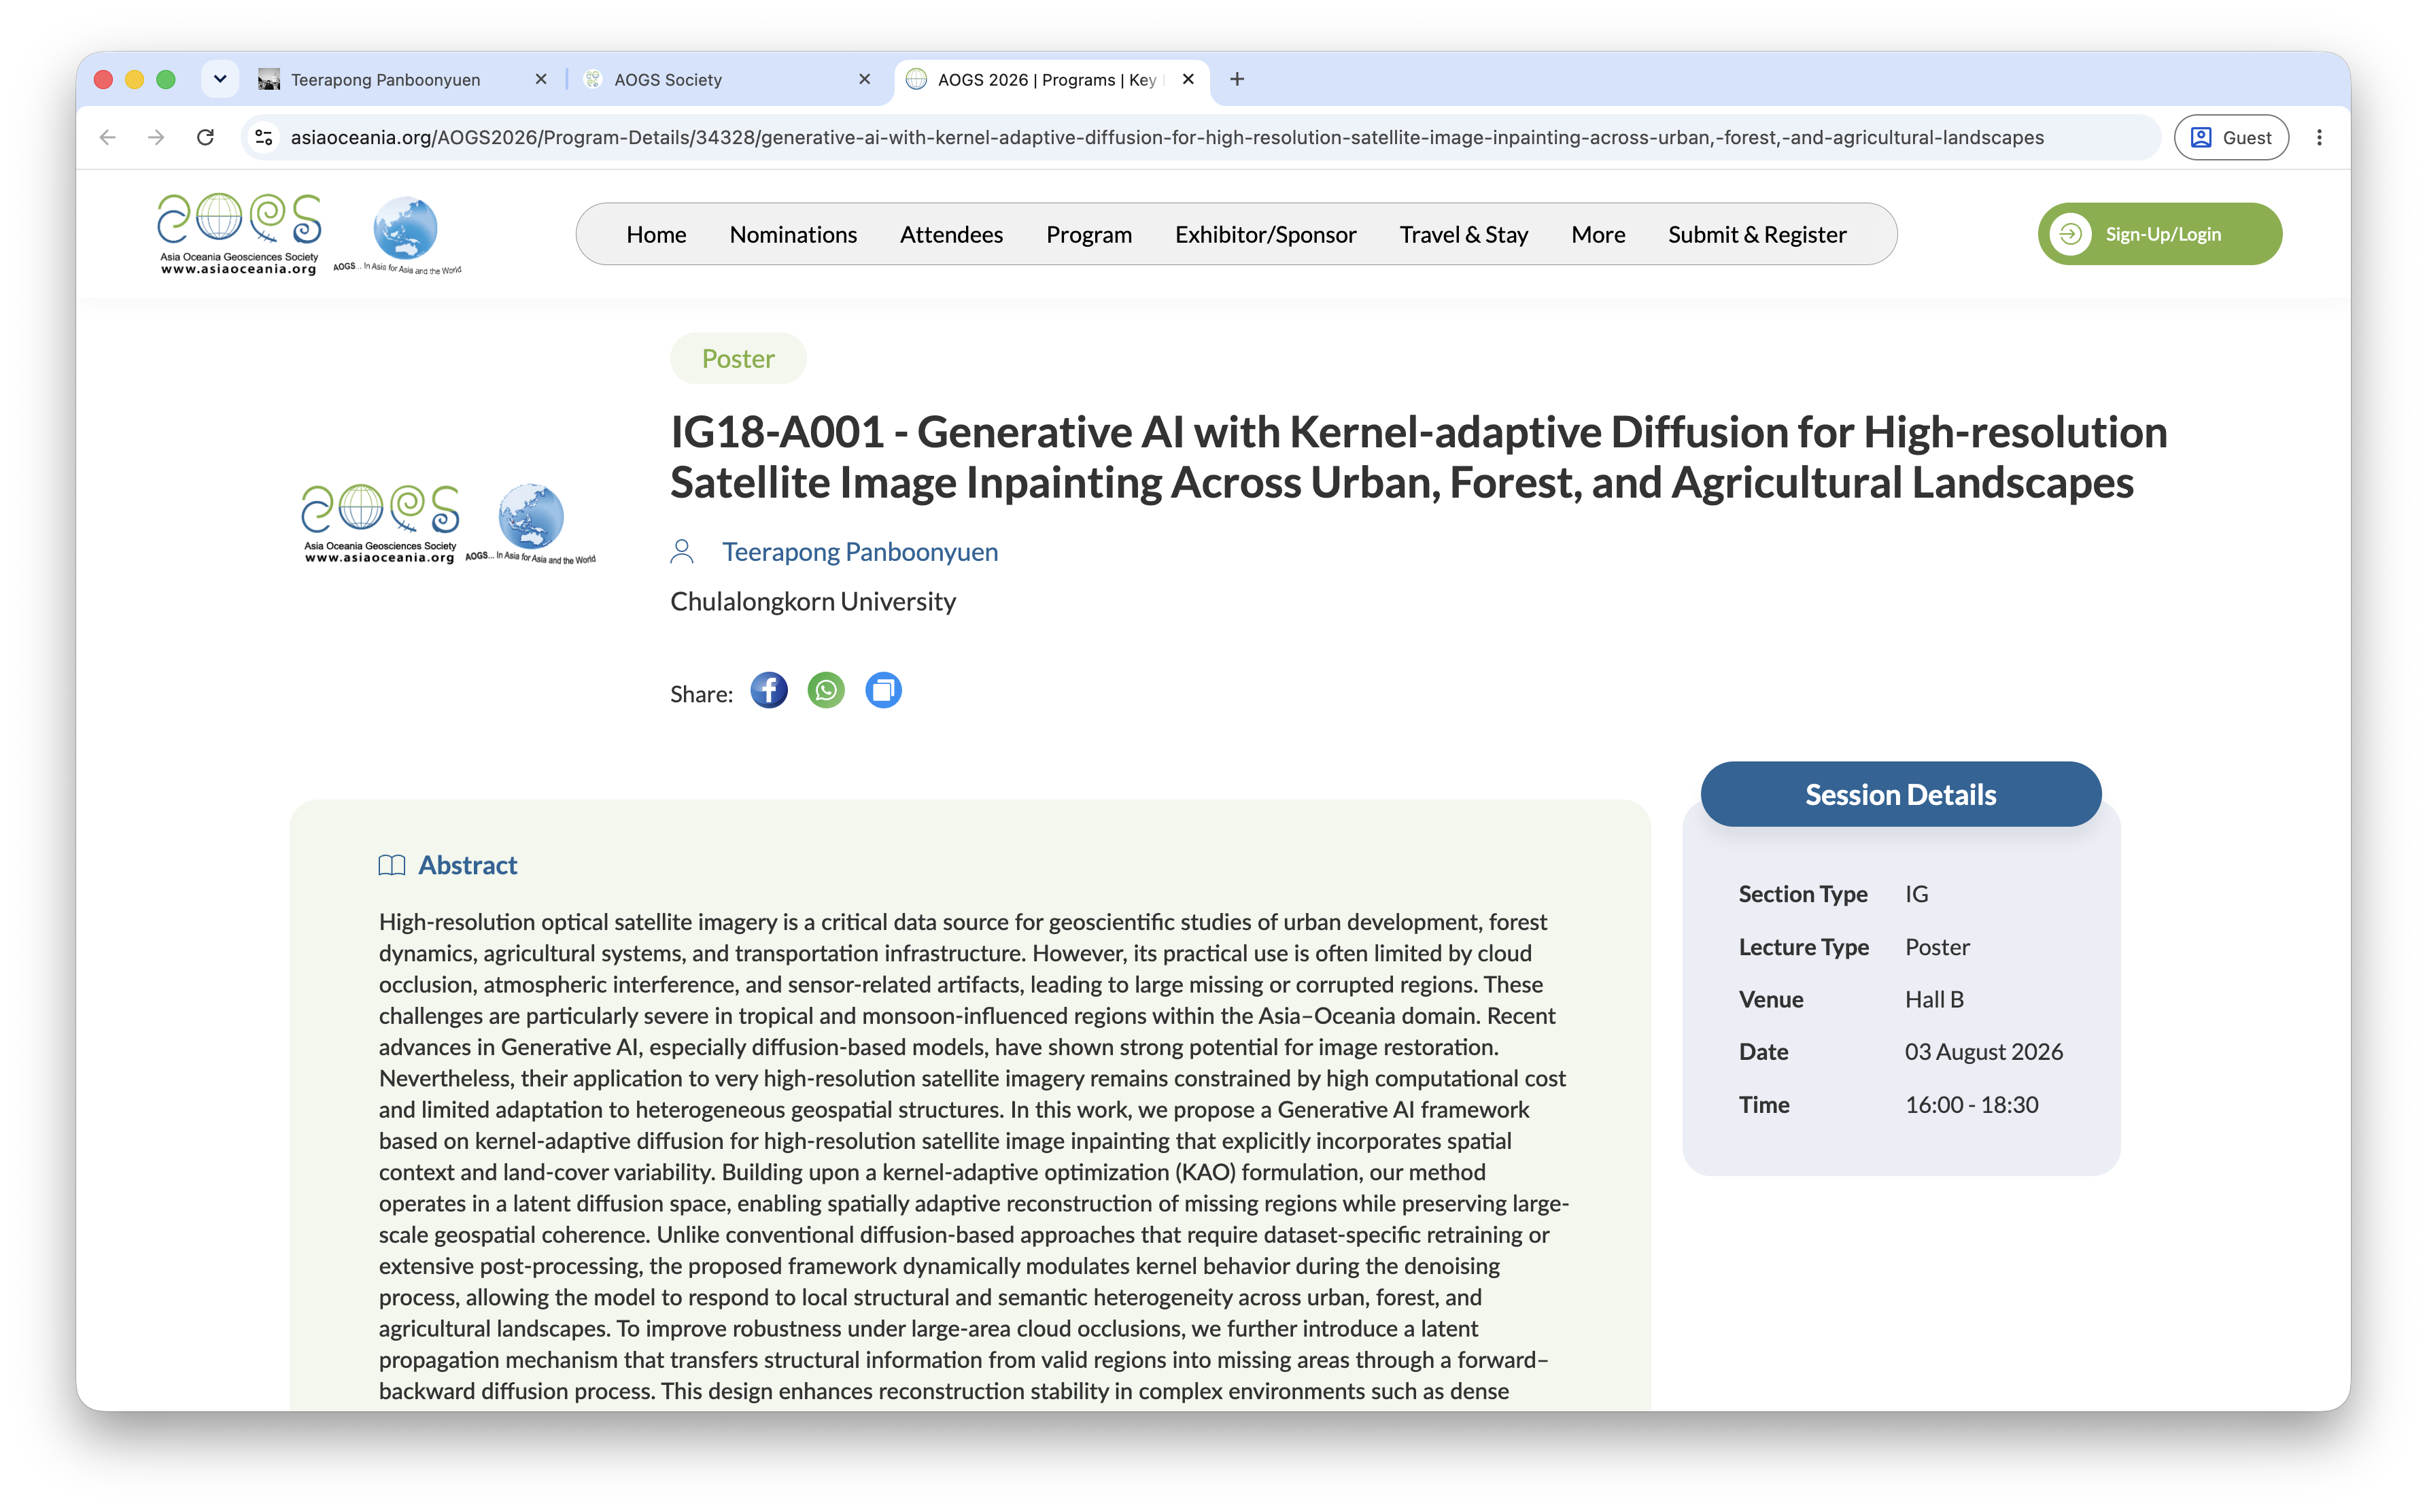The width and height of the screenshot is (2427, 1512).
Task: Click the AOGS thumbnail beside the title
Action: (448, 524)
